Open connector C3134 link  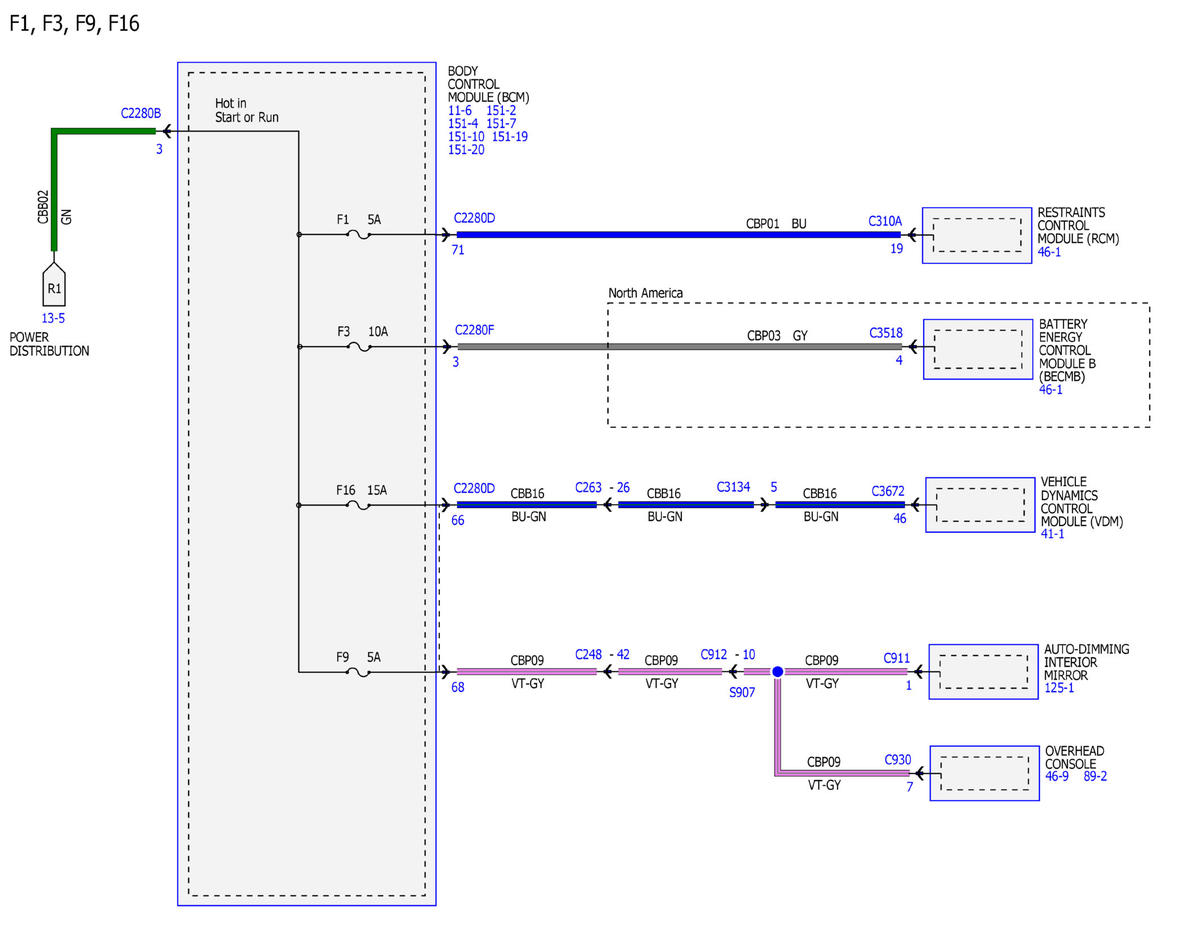735,488
